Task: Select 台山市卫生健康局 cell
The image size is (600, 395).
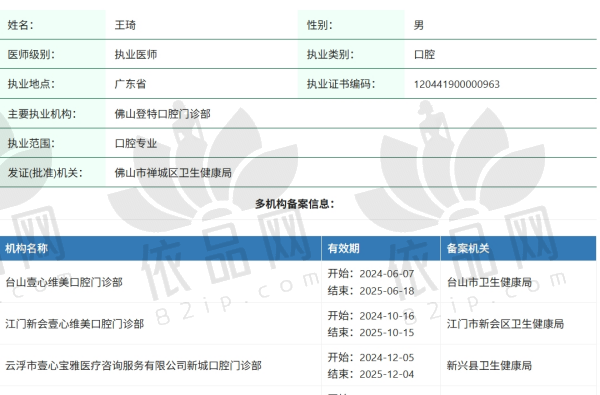Action: click(489, 282)
